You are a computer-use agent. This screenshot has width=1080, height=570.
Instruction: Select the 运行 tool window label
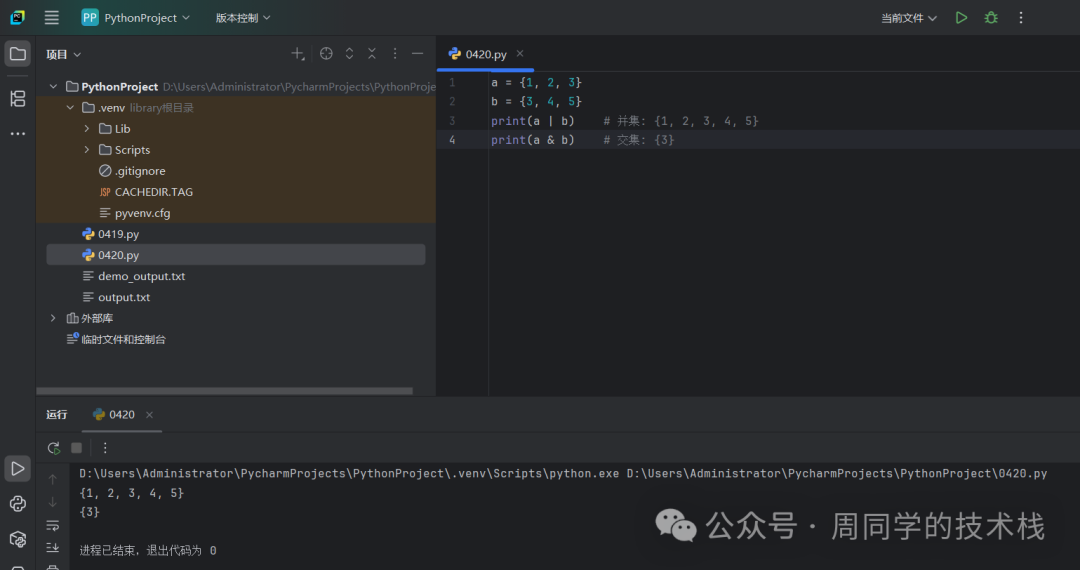pos(56,414)
